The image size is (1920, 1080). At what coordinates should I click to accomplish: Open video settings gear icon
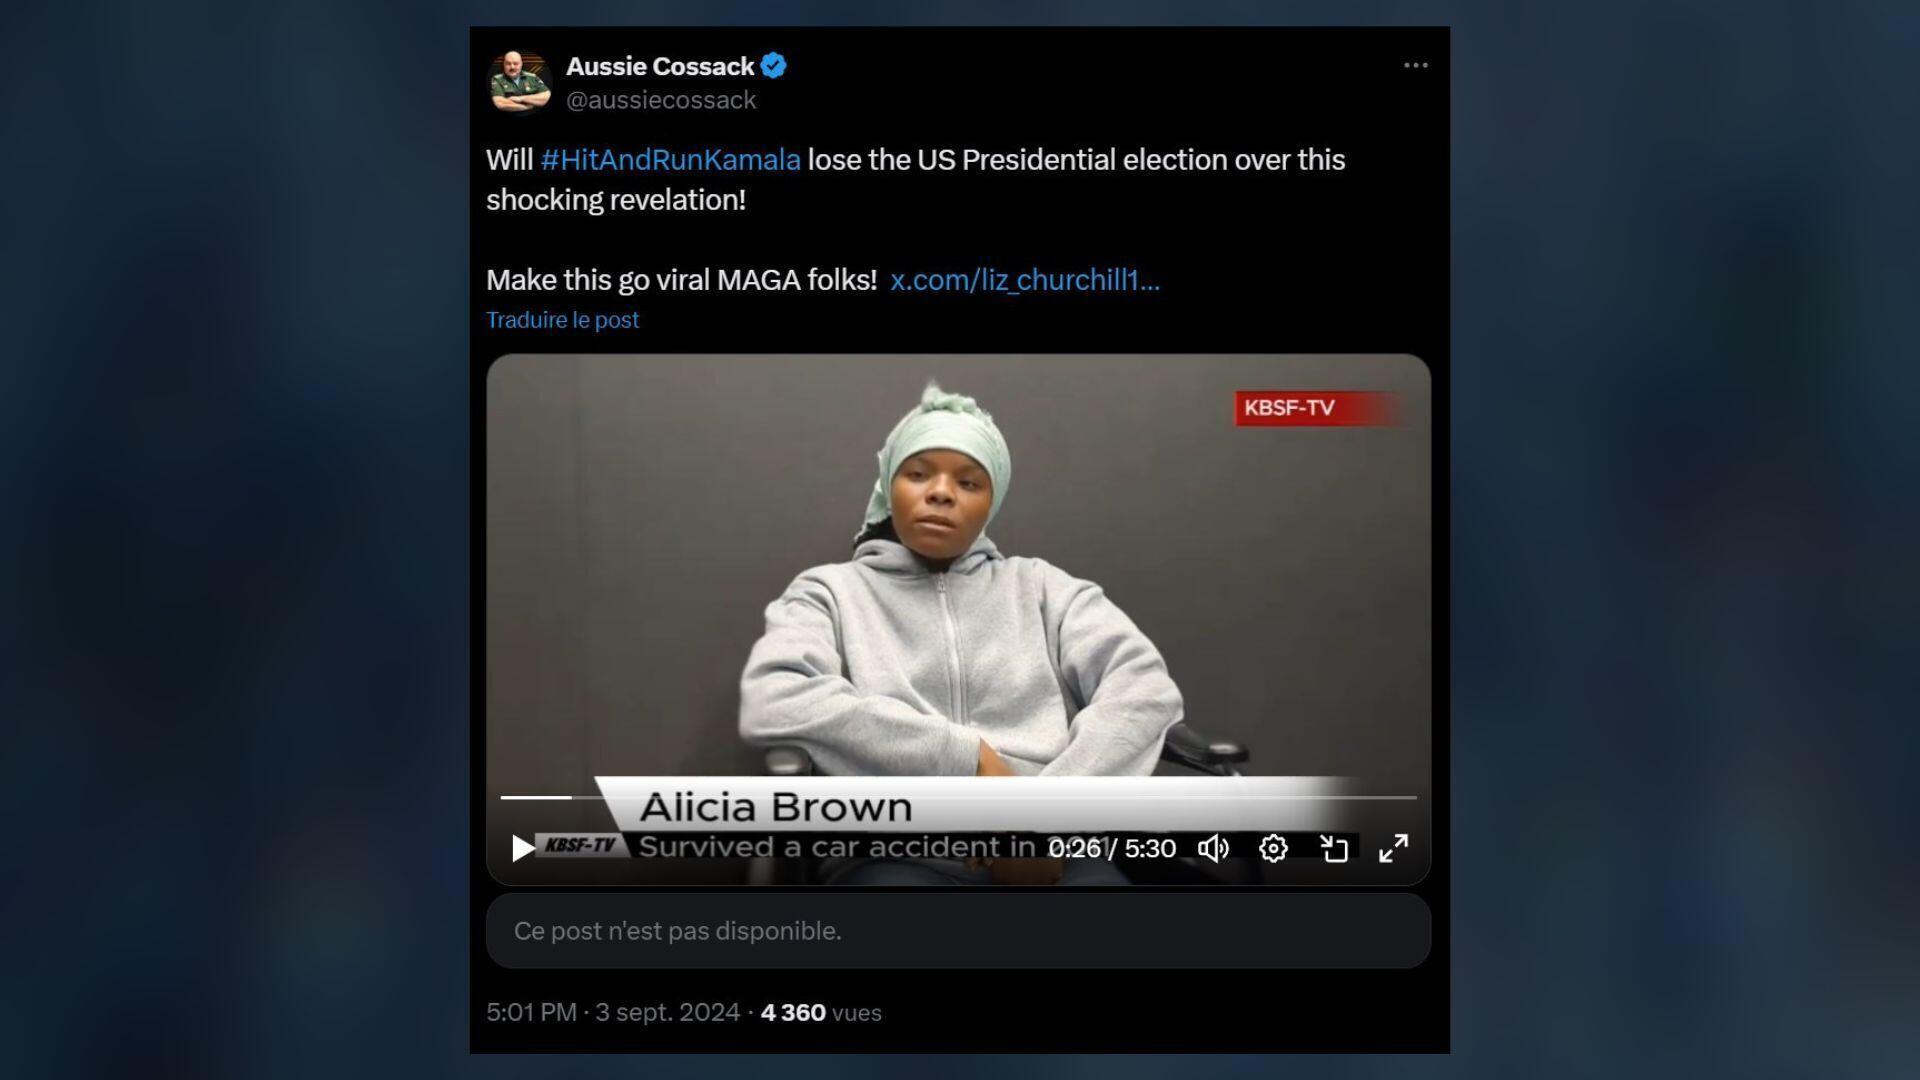tap(1273, 848)
